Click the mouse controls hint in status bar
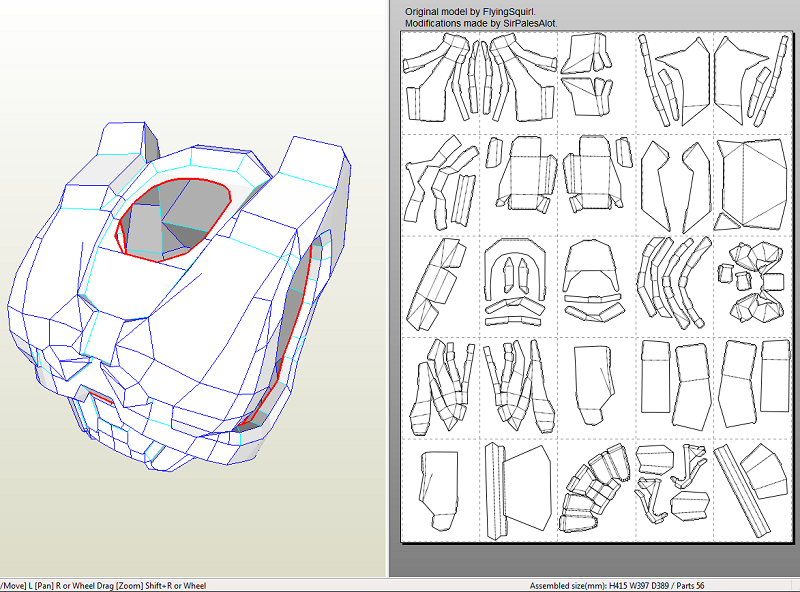The image size is (800, 592). tap(105, 585)
